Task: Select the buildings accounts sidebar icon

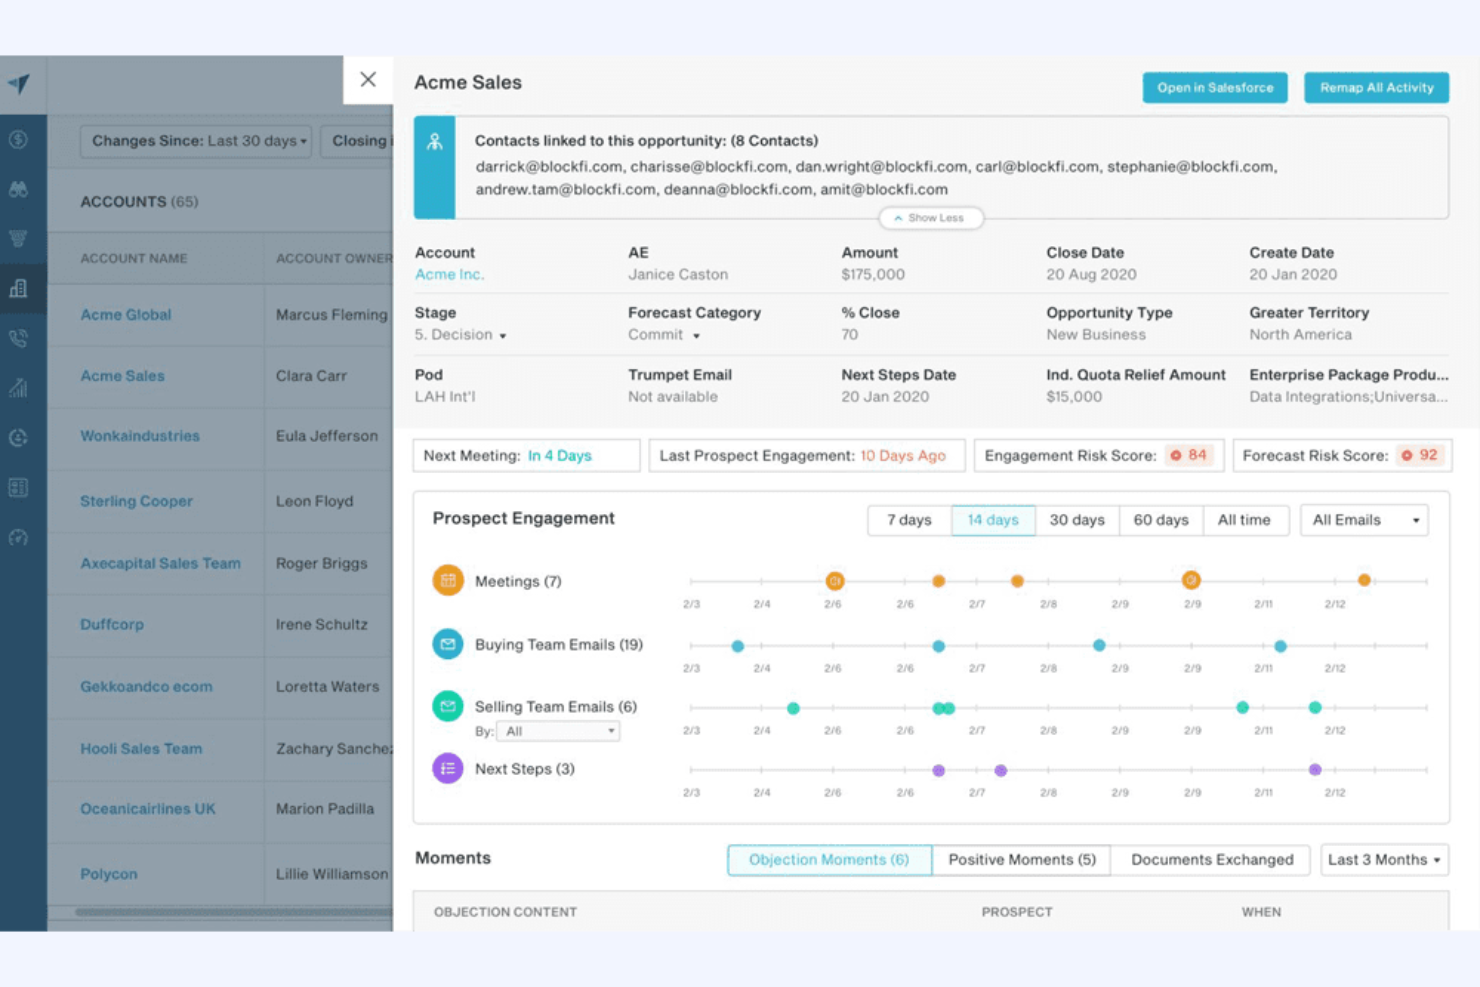Action: tap(18, 289)
